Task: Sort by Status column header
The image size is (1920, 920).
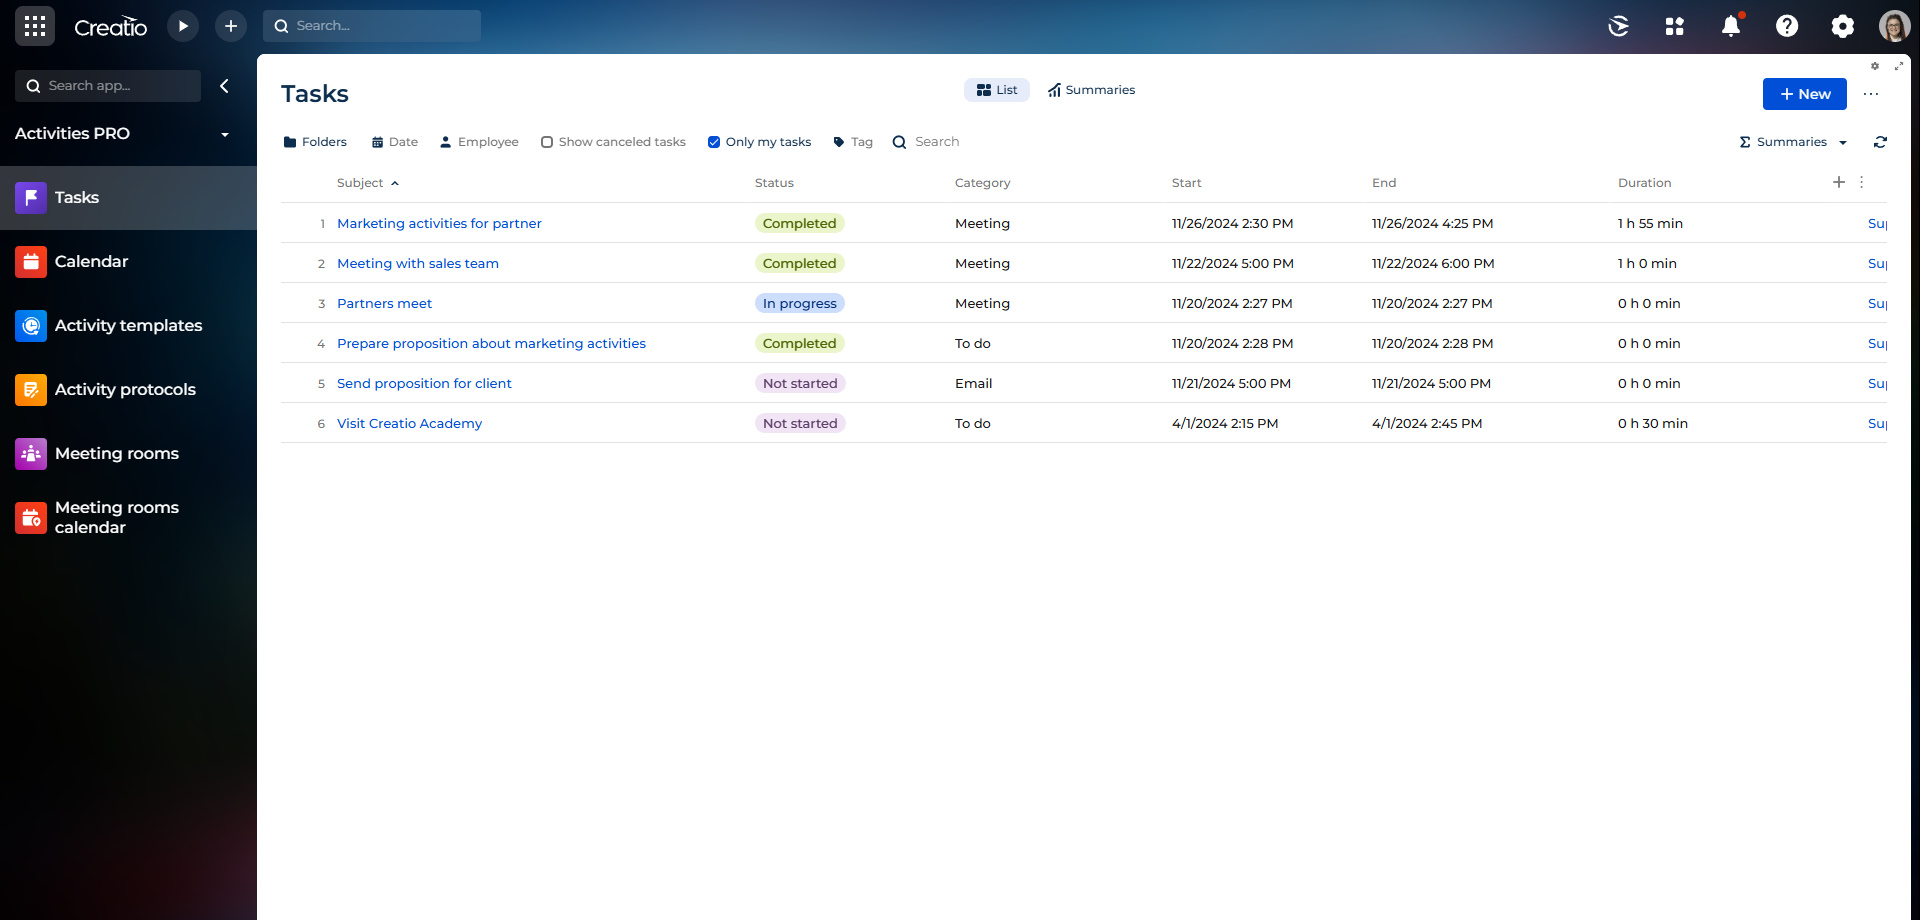Action: [x=774, y=183]
